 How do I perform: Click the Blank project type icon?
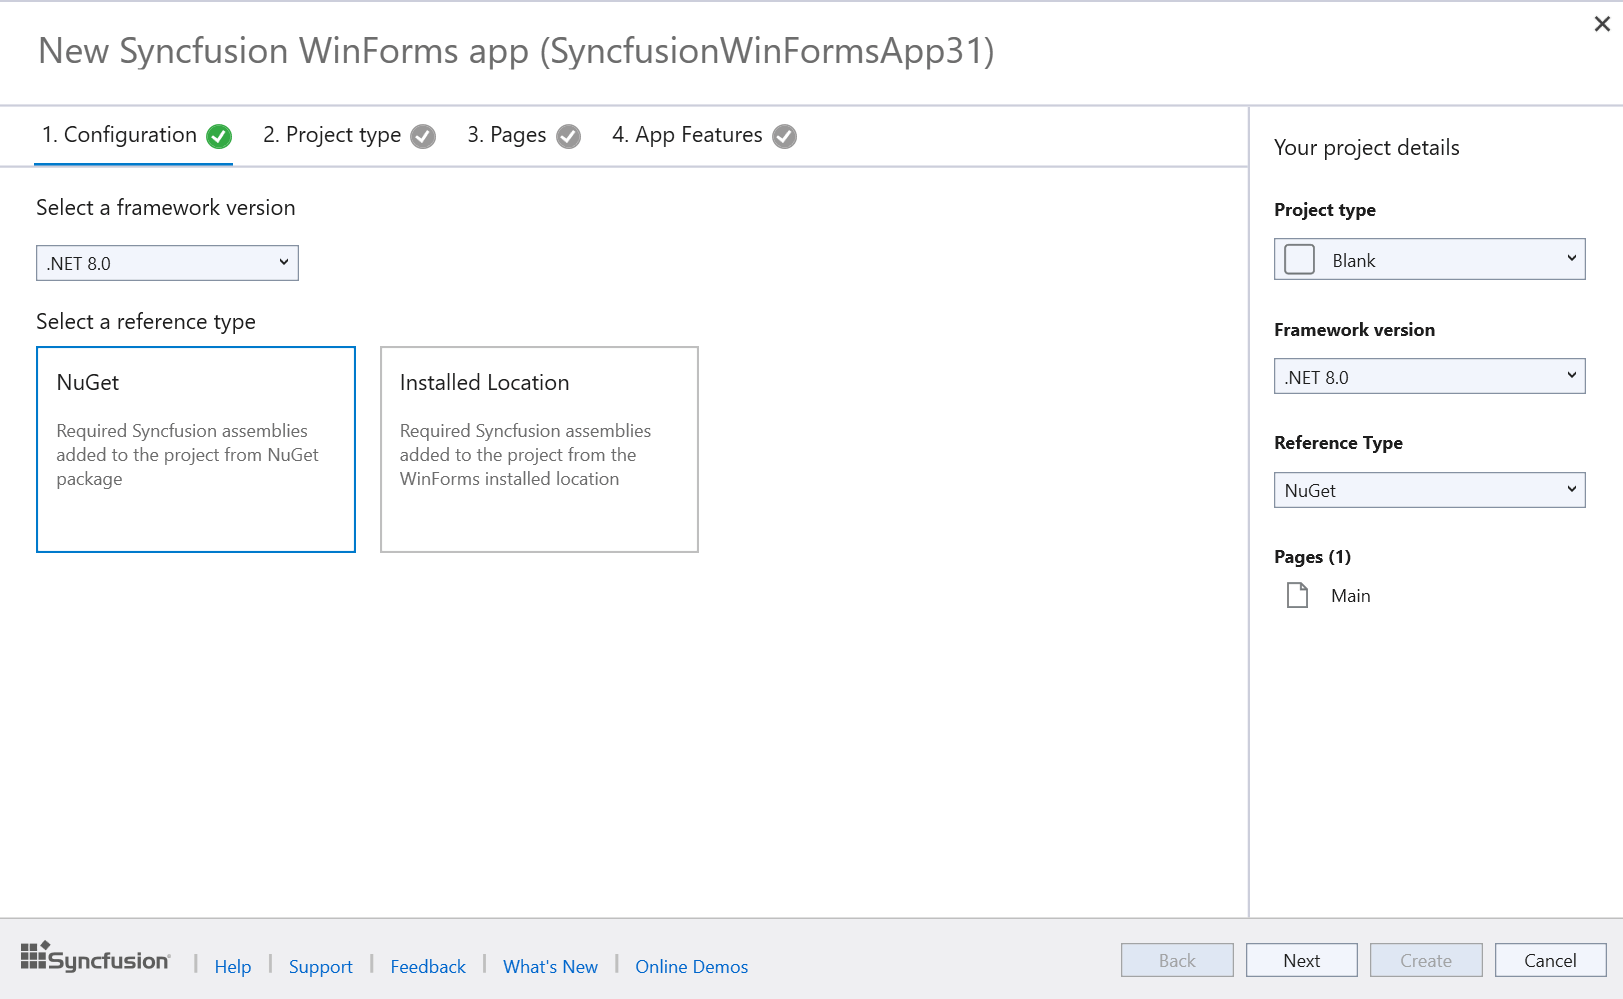click(x=1299, y=260)
